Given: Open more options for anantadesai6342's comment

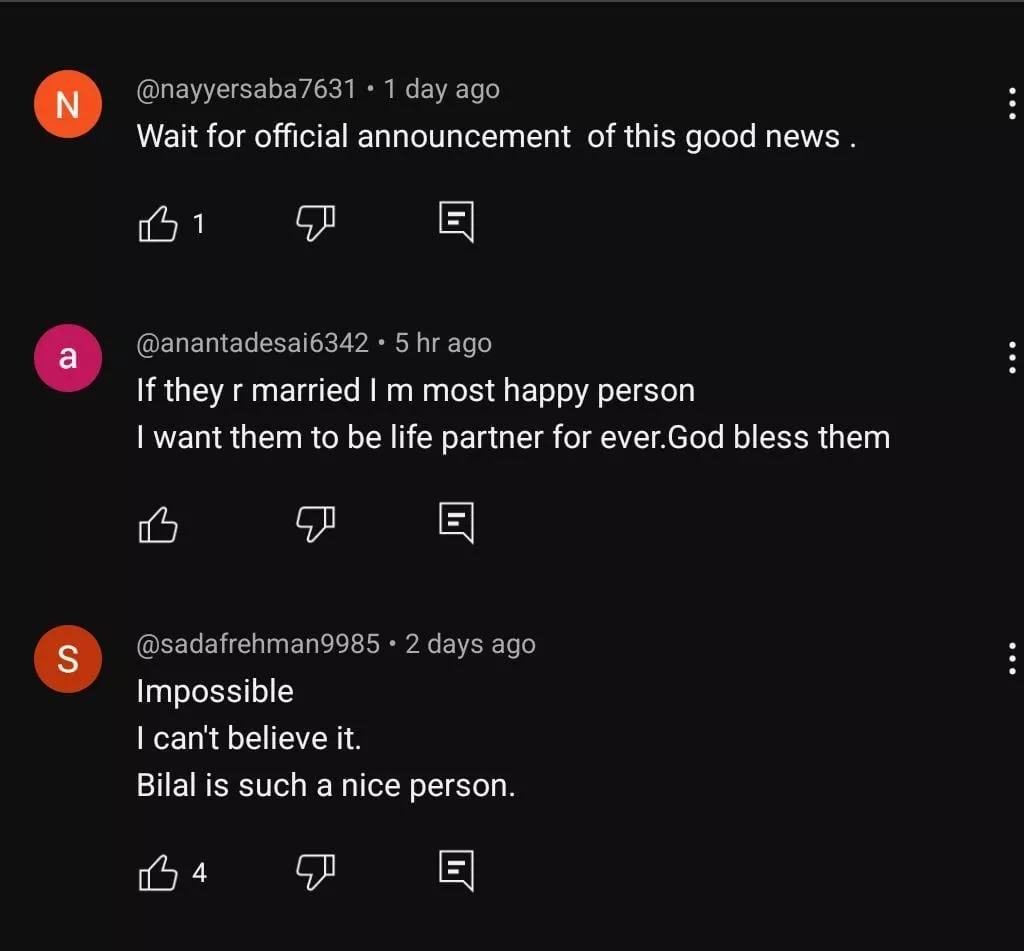Looking at the screenshot, I should [x=1012, y=357].
